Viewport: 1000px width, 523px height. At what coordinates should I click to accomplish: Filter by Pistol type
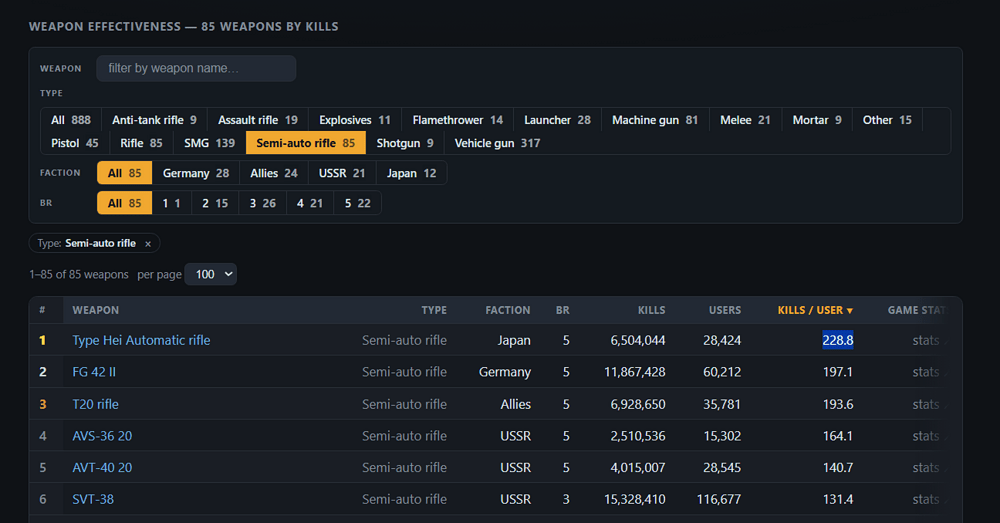click(x=75, y=143)
